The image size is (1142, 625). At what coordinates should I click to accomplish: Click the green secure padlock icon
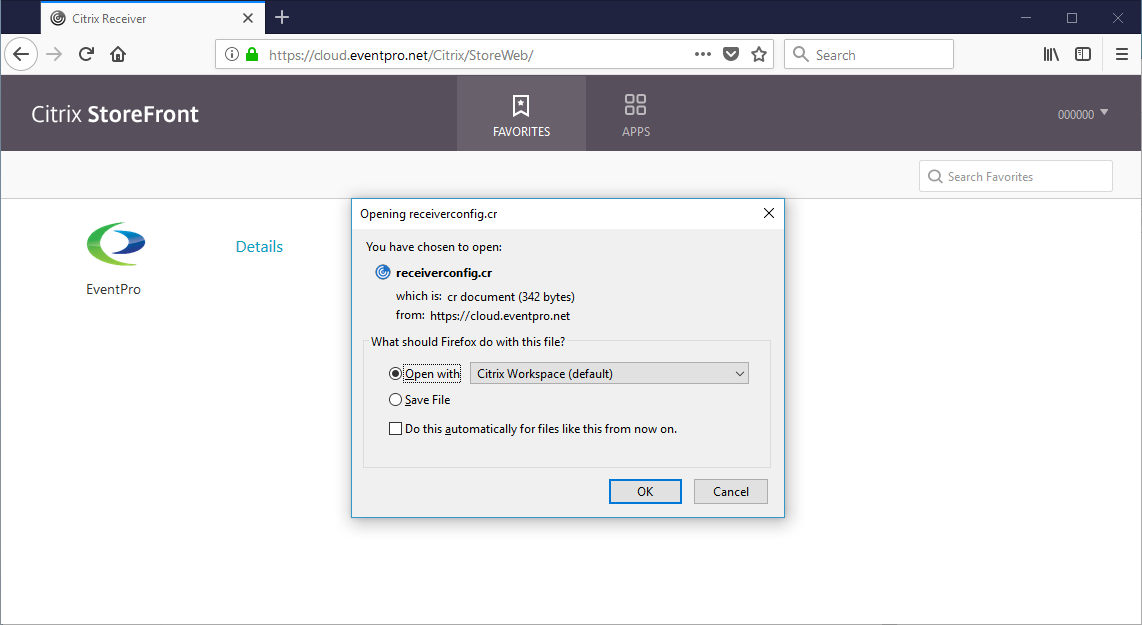point(252,55)
